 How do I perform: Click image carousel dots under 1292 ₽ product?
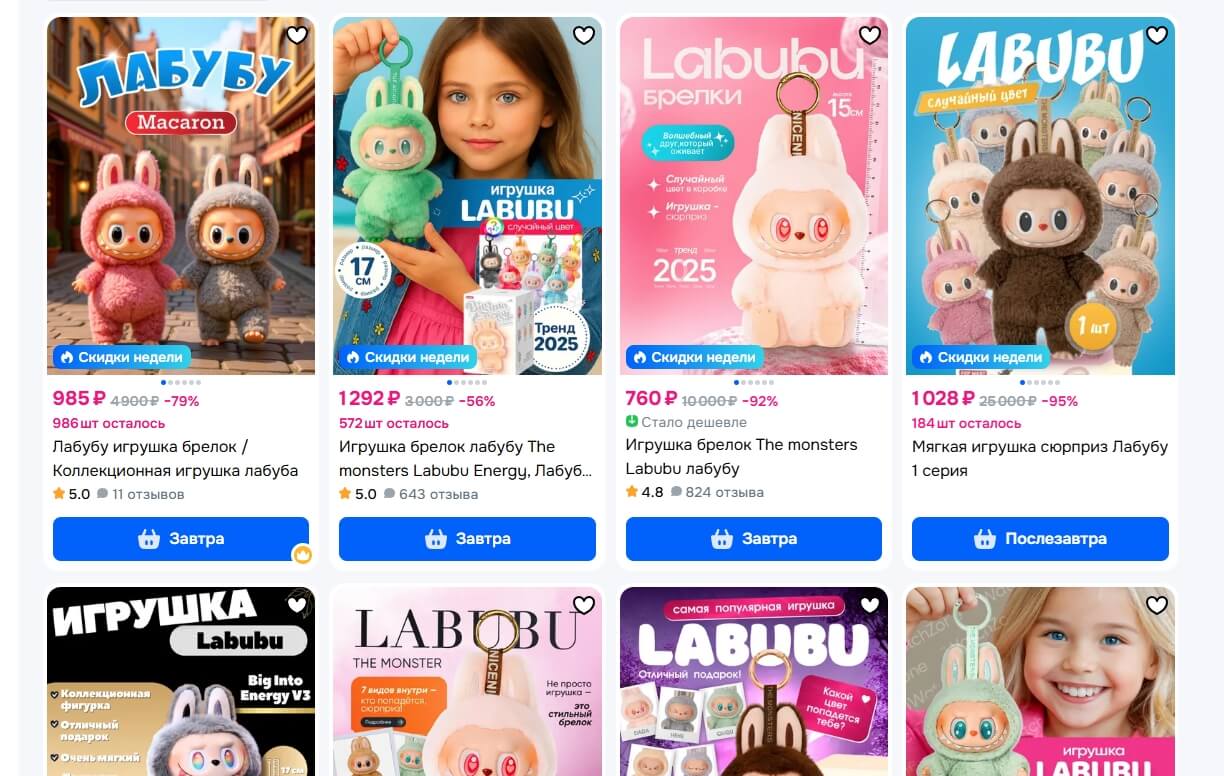467,382
